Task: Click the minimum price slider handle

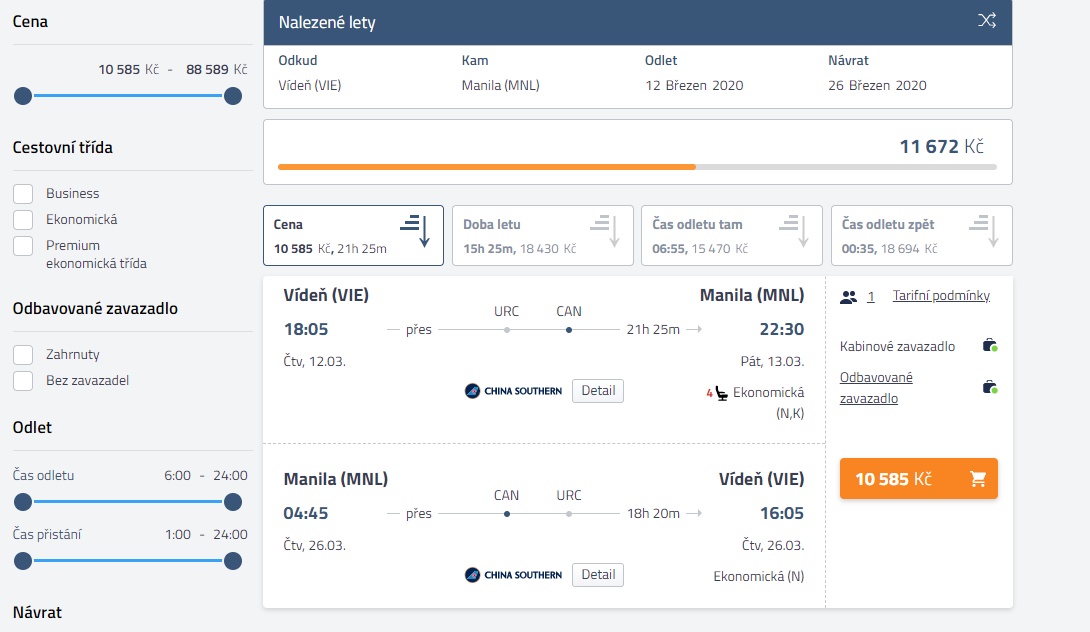Action: [x=23, y=96]
